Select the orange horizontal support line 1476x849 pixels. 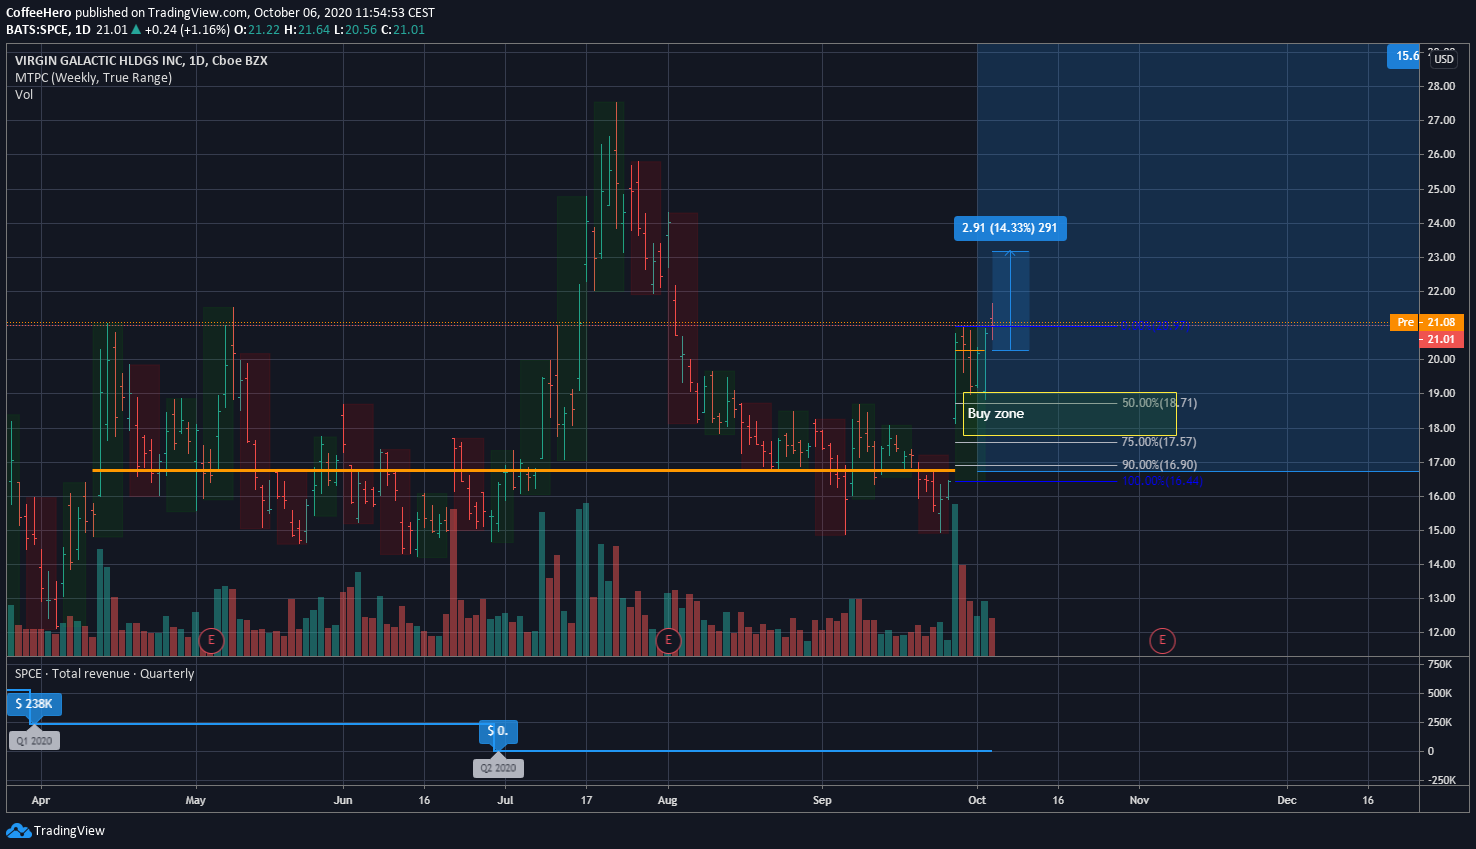click(x=523, y=470)
